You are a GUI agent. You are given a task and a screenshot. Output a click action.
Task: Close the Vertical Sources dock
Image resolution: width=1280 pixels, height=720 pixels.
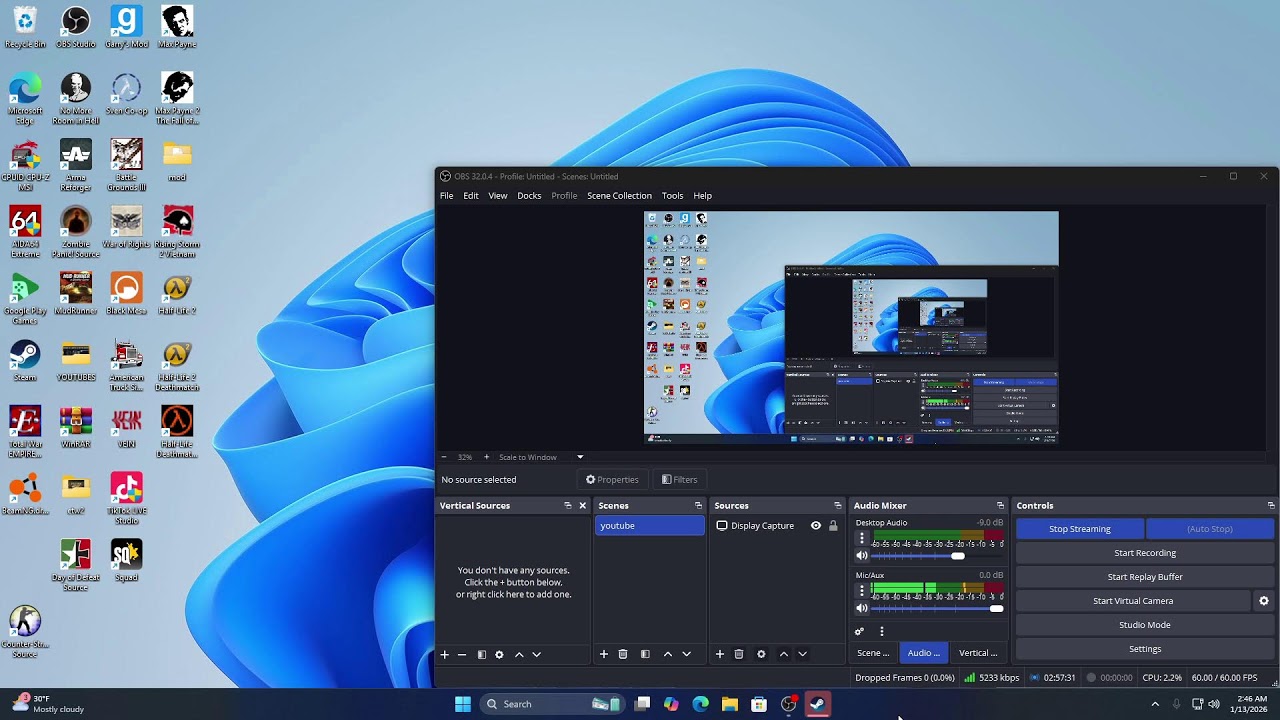(x=583, y=506)
